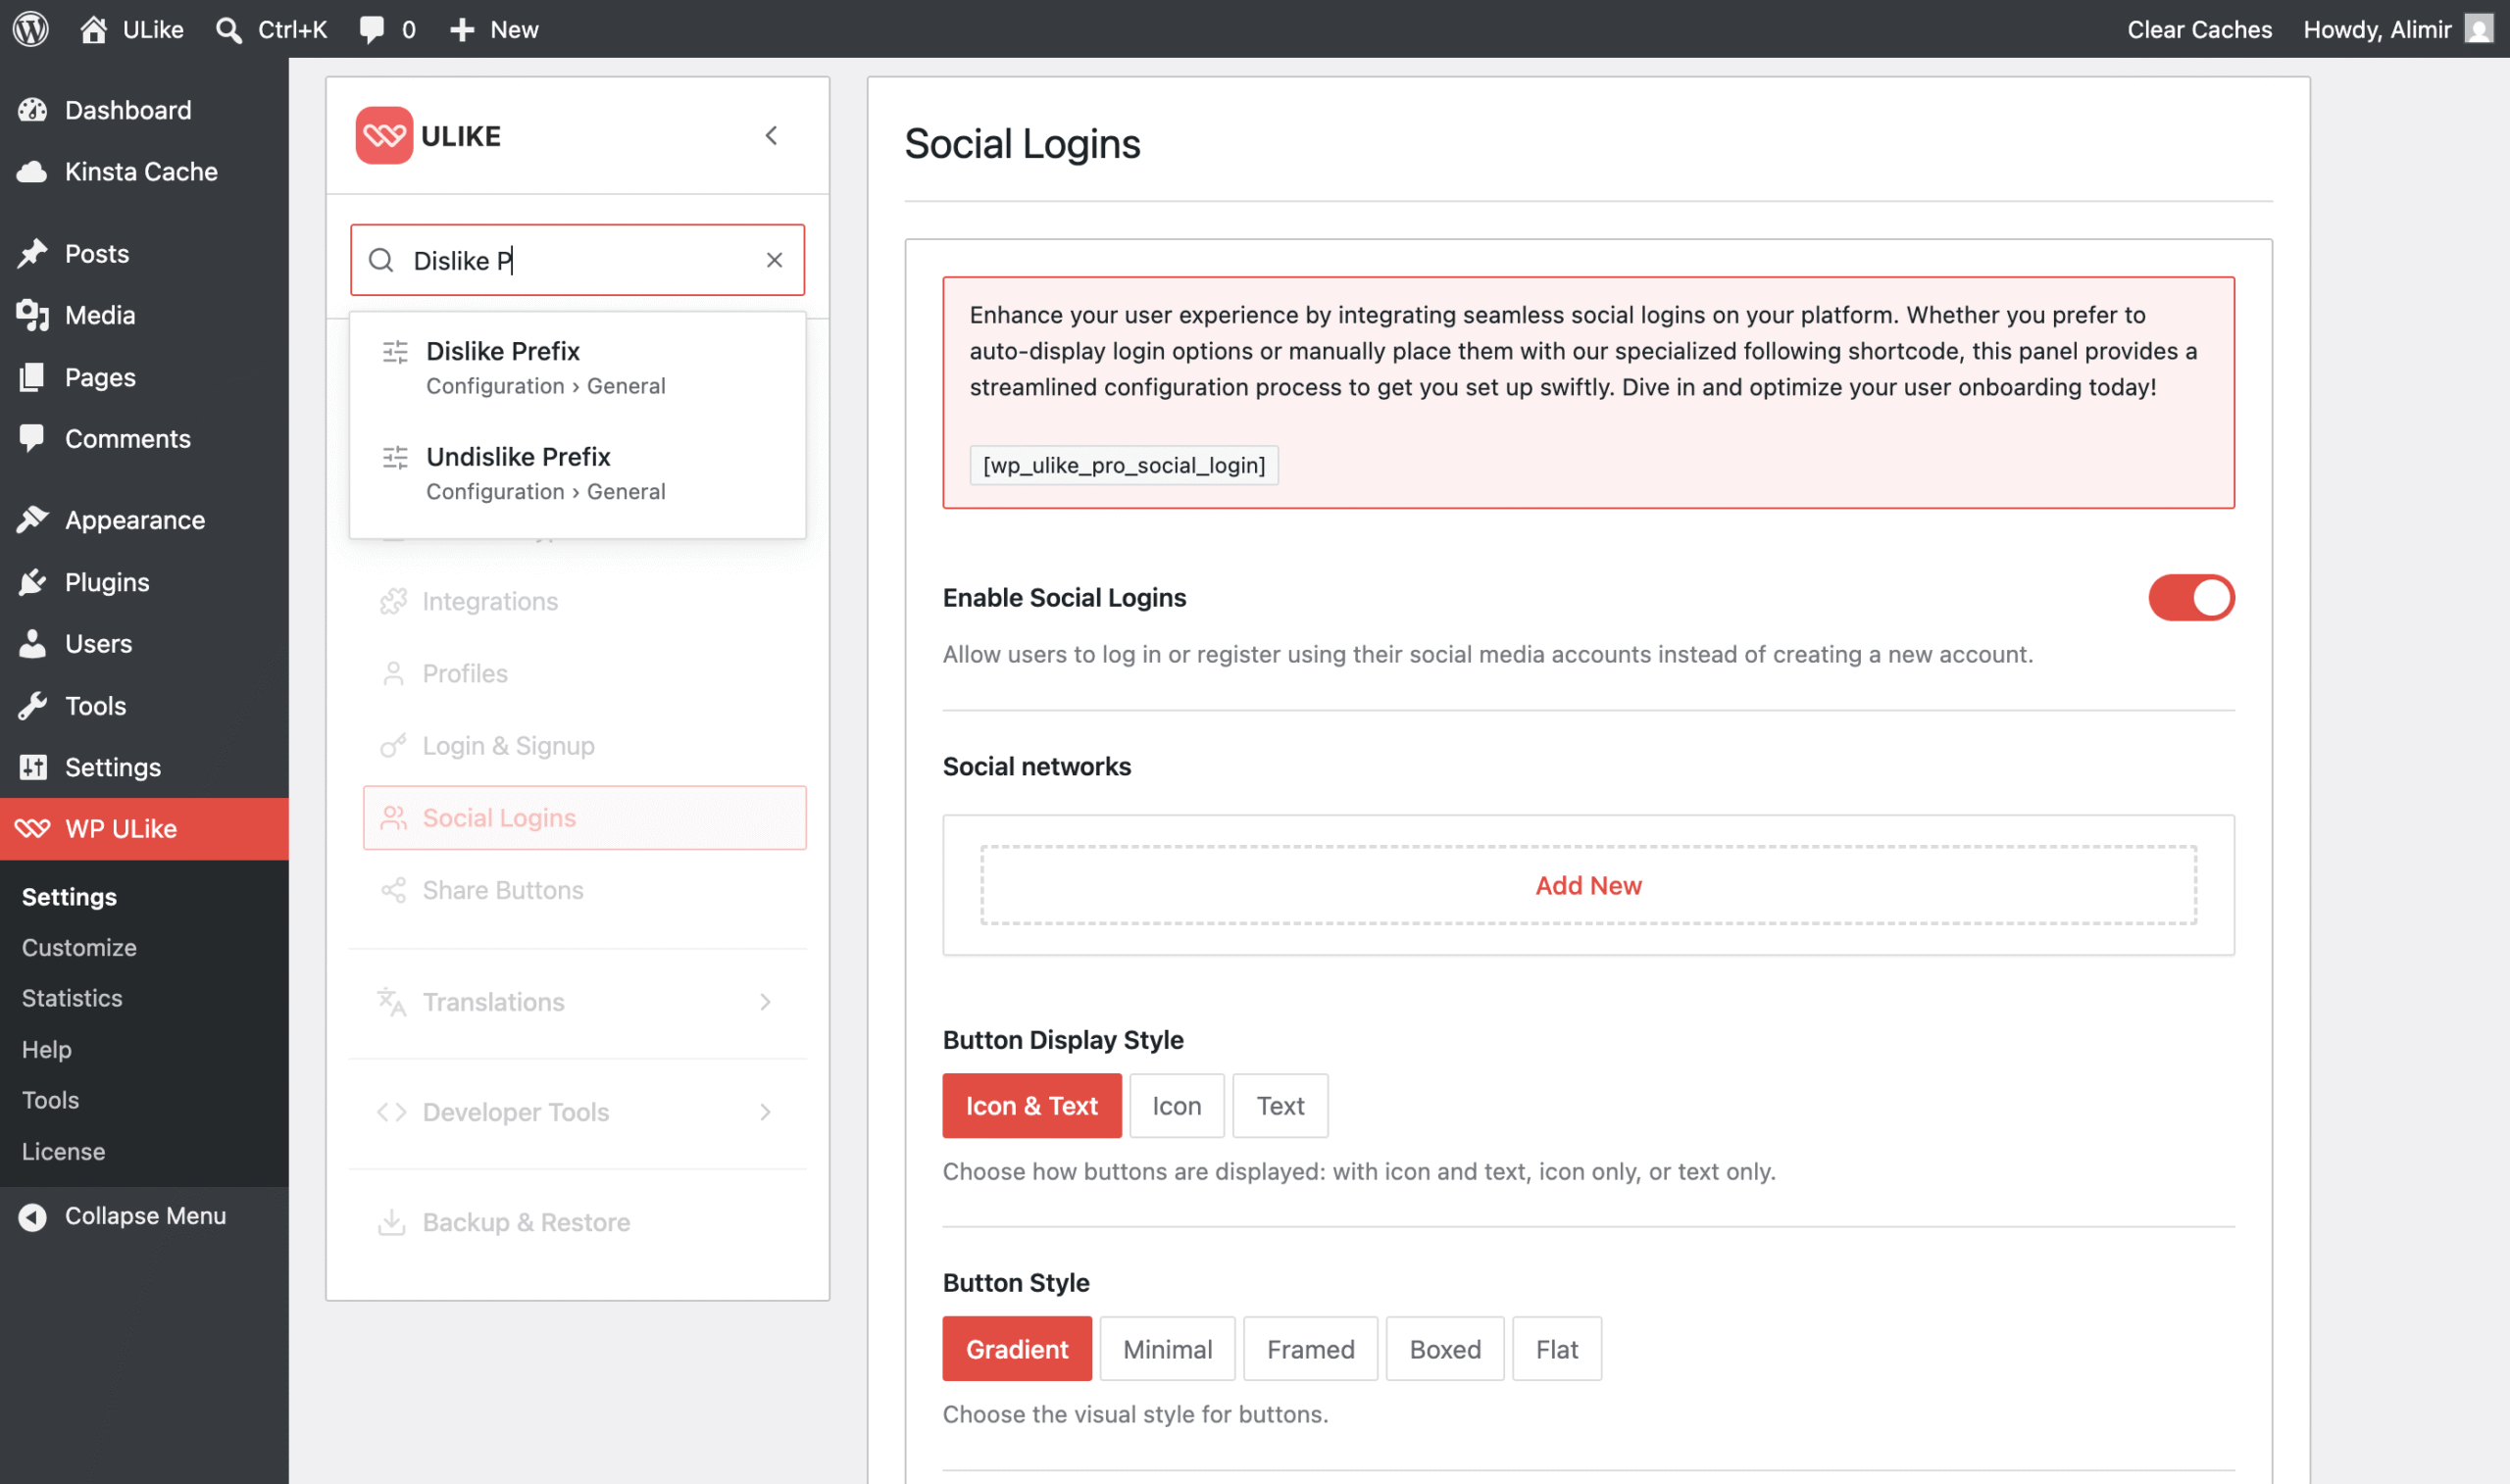
Task: Open the New content menu
Action: click(x=494, y=29)
